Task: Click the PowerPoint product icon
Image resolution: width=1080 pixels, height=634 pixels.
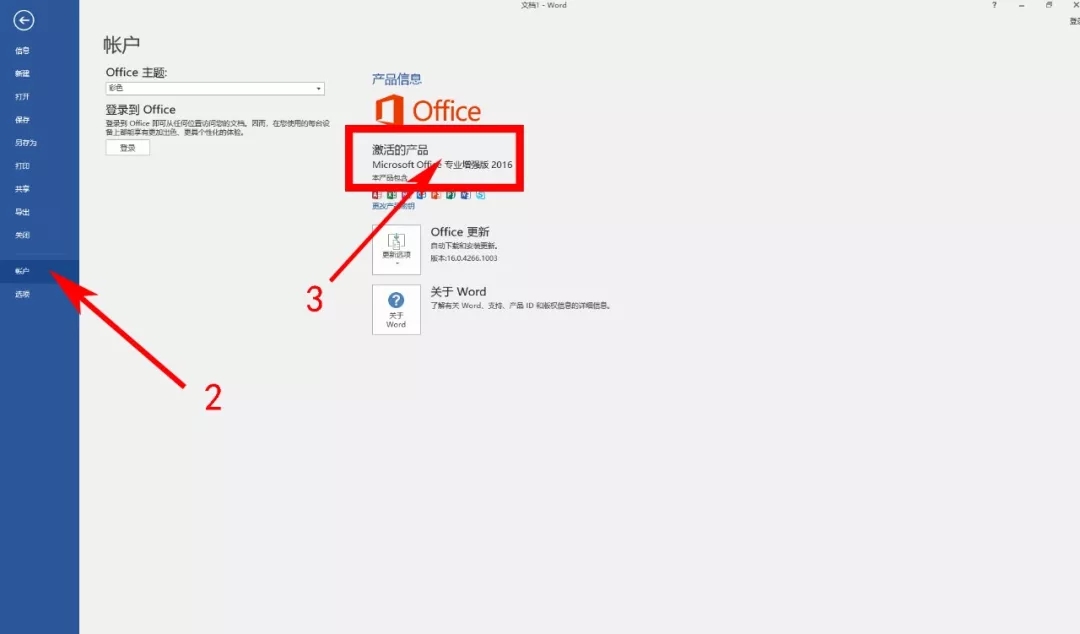Action: tap(436, 195)
